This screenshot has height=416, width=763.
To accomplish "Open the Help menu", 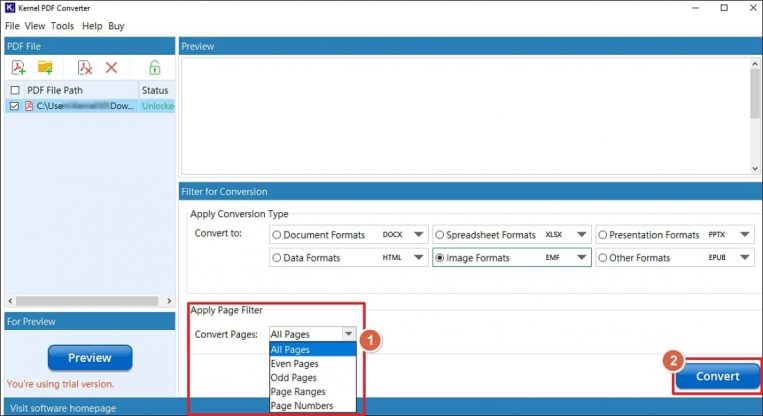I will click(92, 26).
